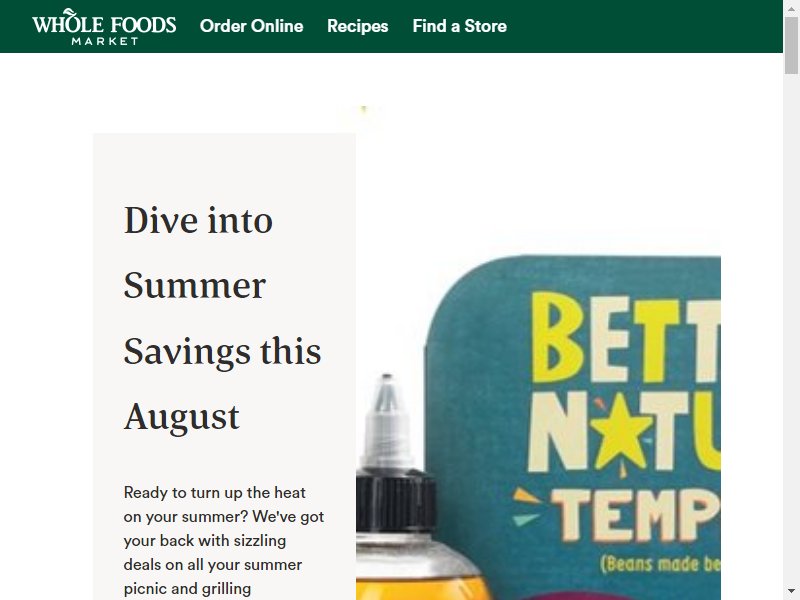Select the 'Ready to turn up the heat' paragraph

point(223,541)
